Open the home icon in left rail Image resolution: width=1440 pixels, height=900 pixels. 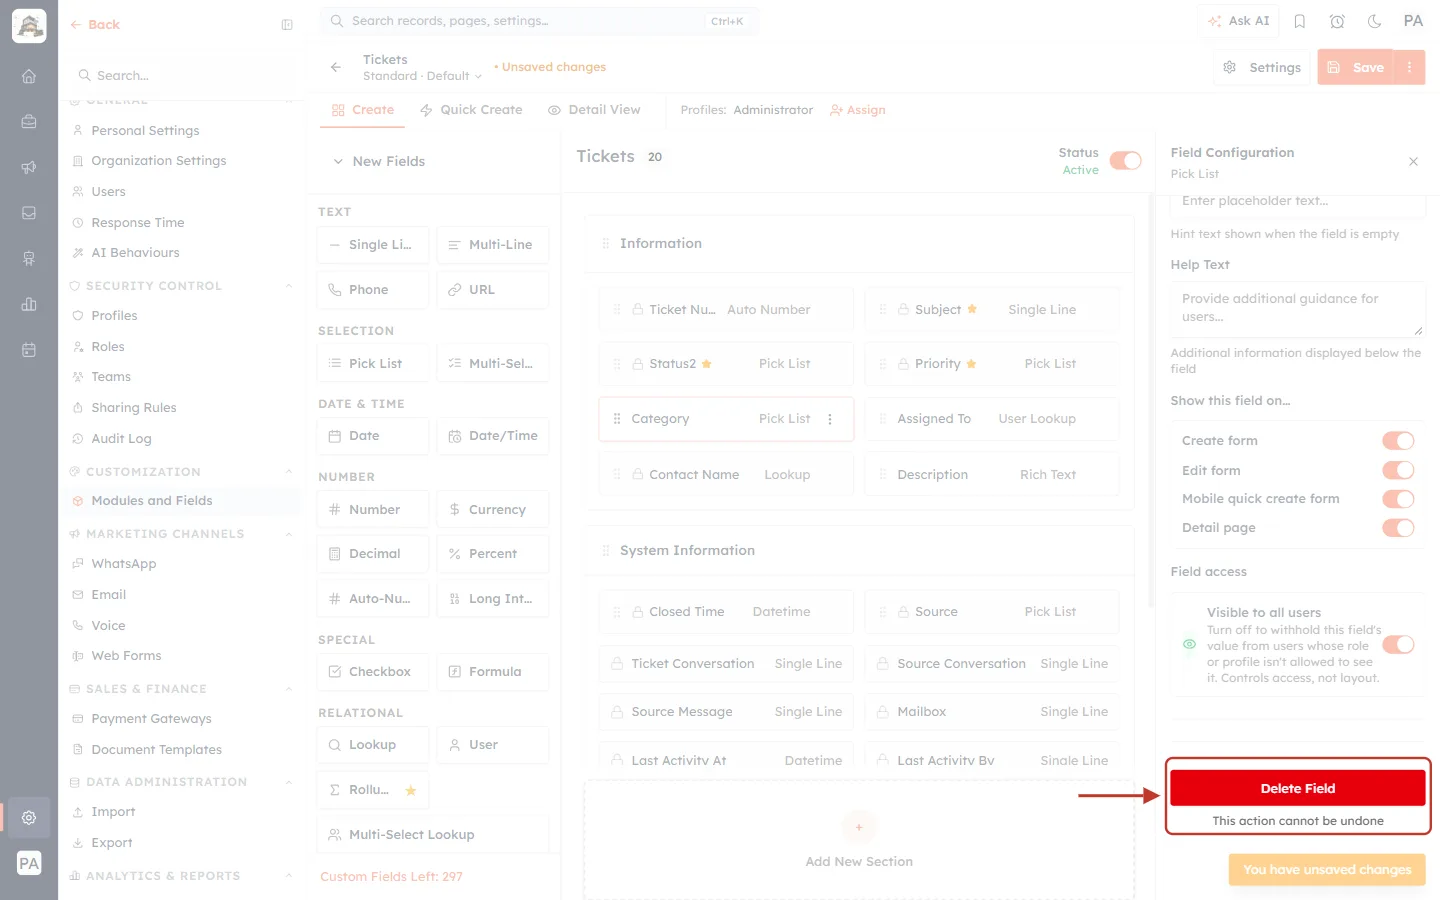29,76
